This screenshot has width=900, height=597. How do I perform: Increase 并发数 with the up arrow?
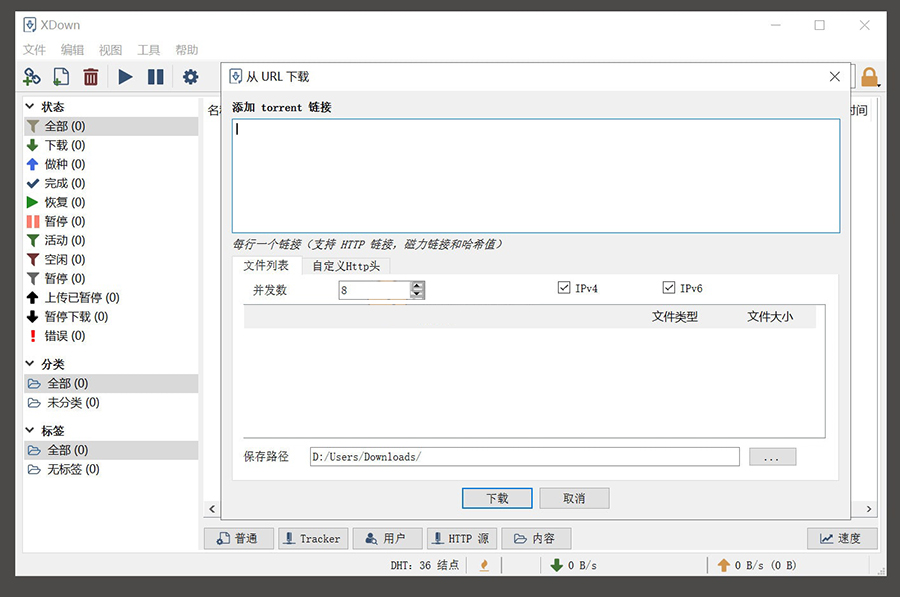418,285
